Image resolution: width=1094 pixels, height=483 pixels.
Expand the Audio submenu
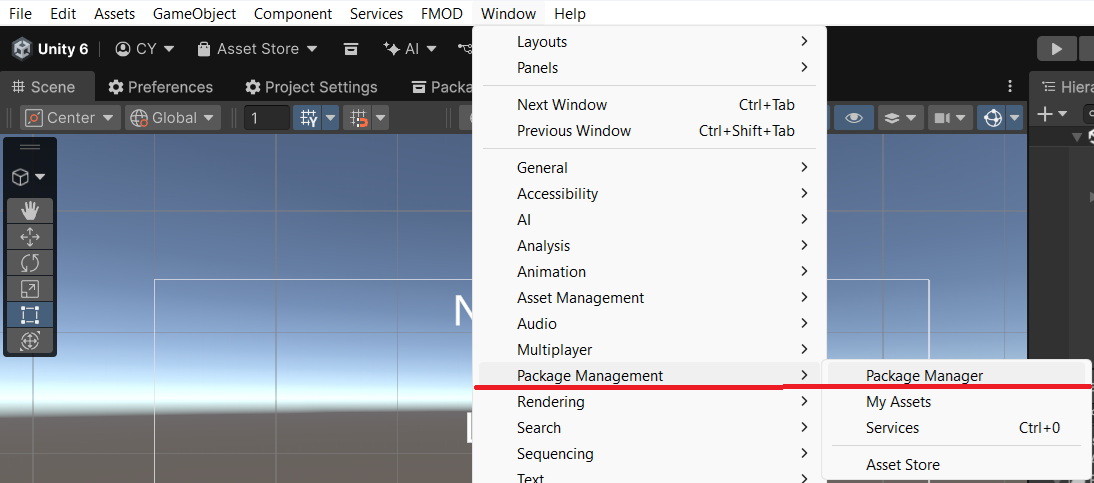click(650, 324)
